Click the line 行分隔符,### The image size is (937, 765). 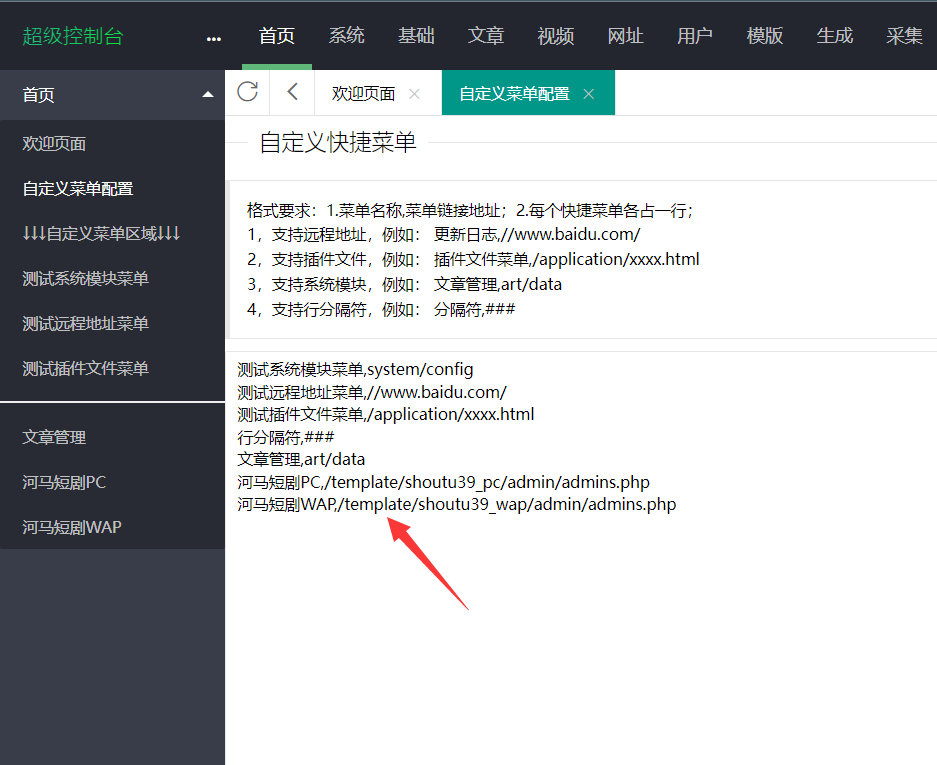[x=286, y=437]
